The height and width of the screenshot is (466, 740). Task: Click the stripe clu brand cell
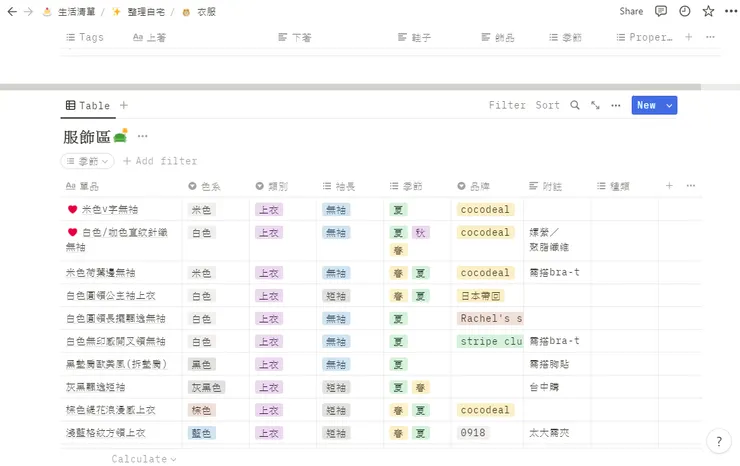coord(490,341)
